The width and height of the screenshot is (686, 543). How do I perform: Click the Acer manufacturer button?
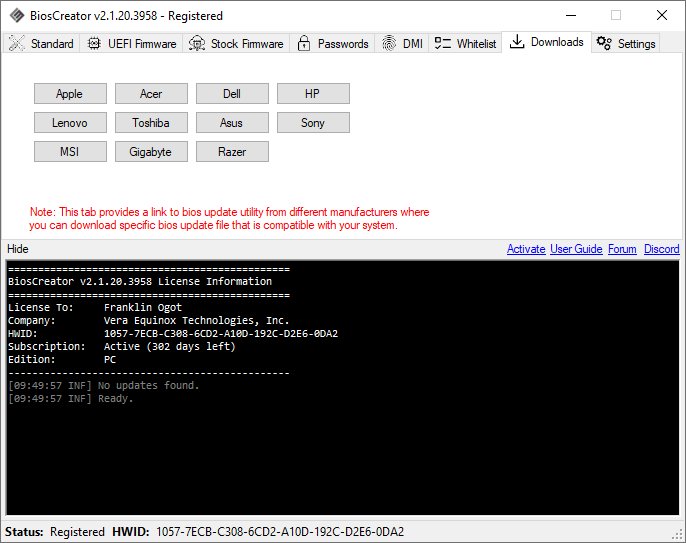tap(151, 94)
